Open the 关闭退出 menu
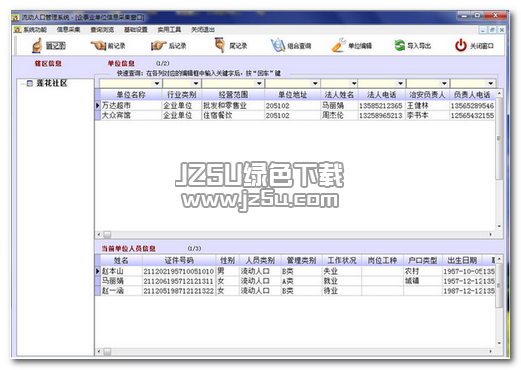Image resolution: width=521 pixels, height=370 pixels. coord(203,30)
